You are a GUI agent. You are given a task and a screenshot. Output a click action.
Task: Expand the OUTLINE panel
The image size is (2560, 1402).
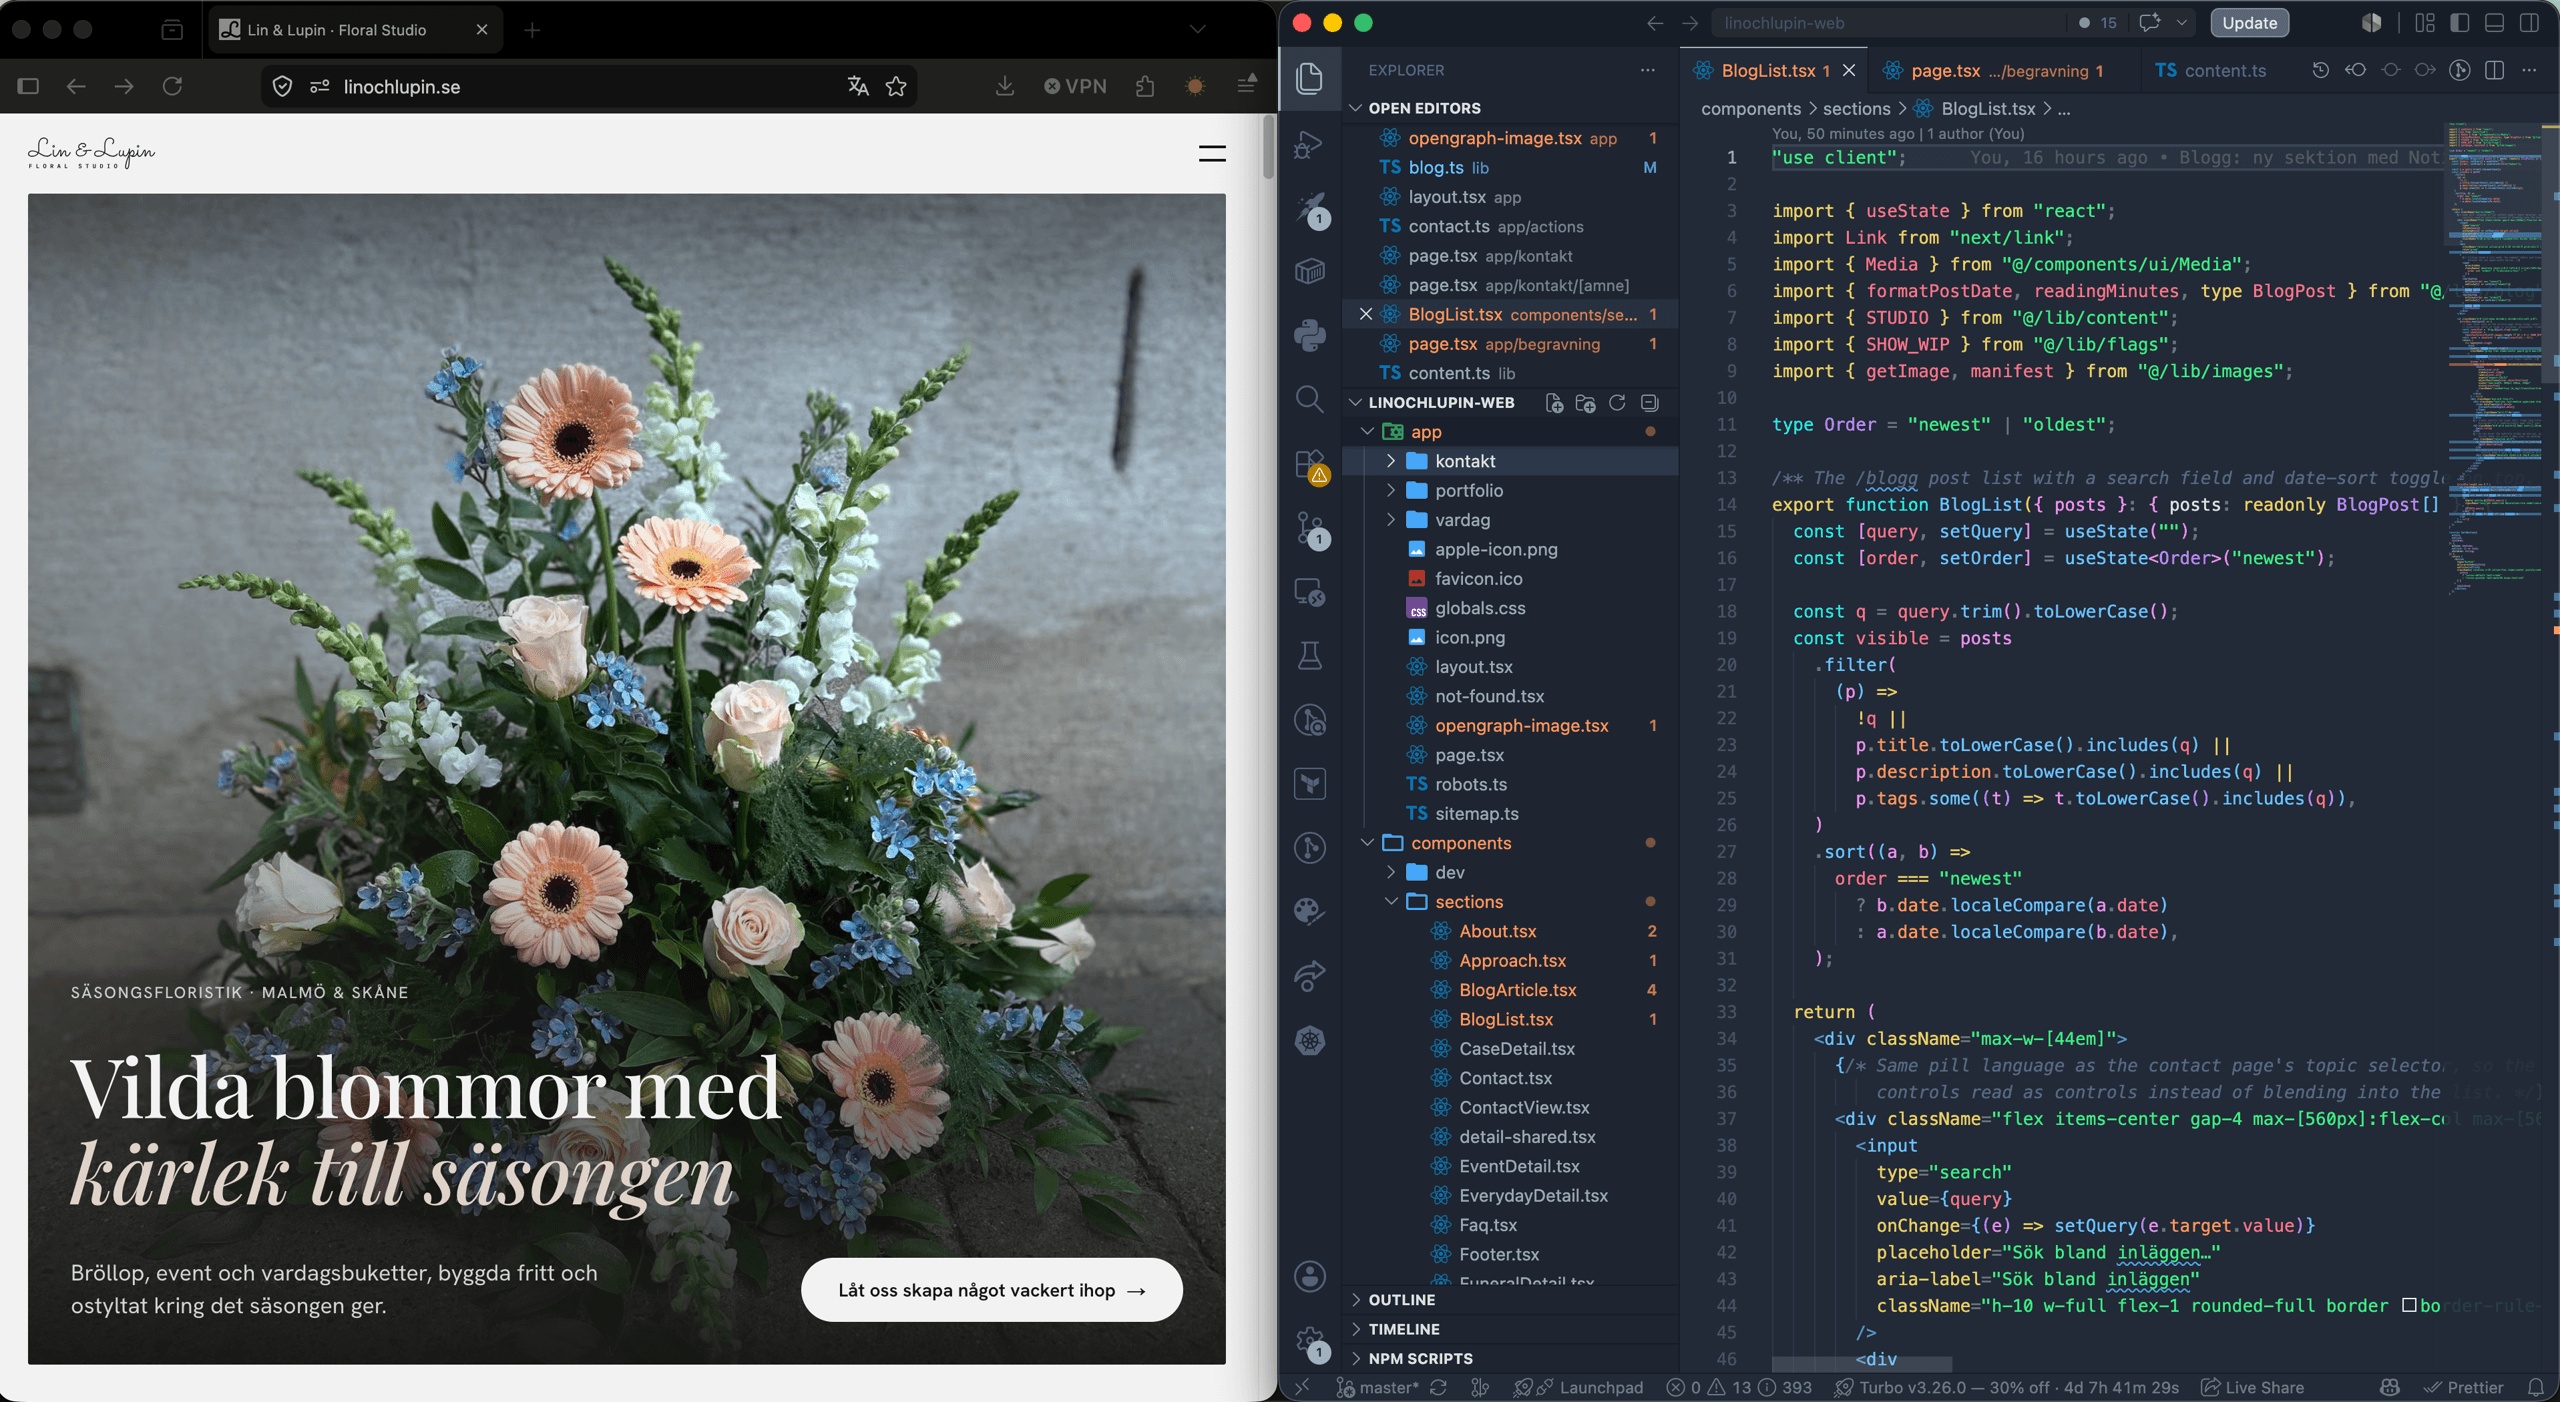click(1510, 1299)
